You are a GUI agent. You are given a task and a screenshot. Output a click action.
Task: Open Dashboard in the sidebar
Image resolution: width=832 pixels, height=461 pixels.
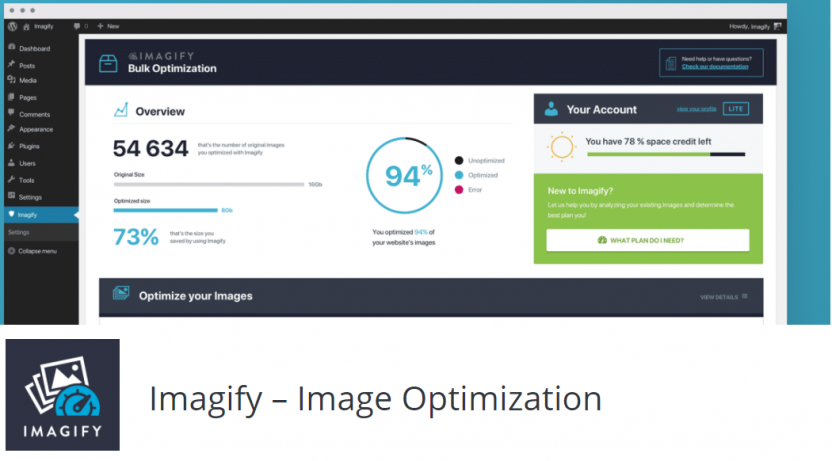pyautogui.click(x=34, y=49)
